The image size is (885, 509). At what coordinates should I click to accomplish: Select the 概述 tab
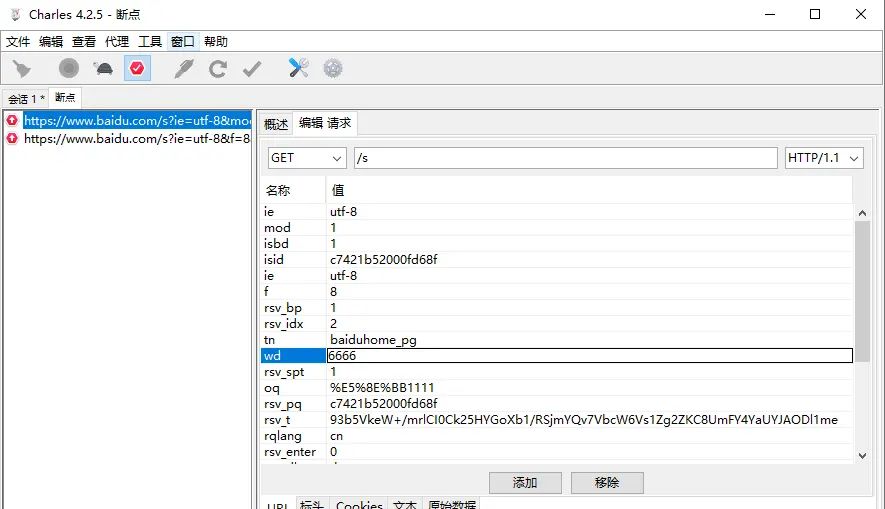coord(276,124)
